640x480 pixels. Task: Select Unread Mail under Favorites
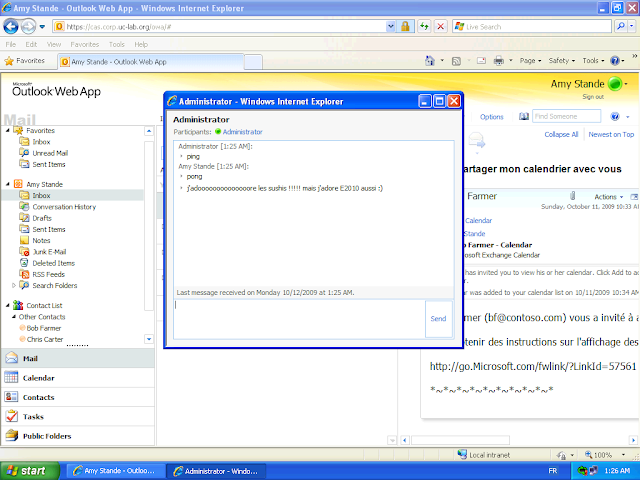pos(50,153)
